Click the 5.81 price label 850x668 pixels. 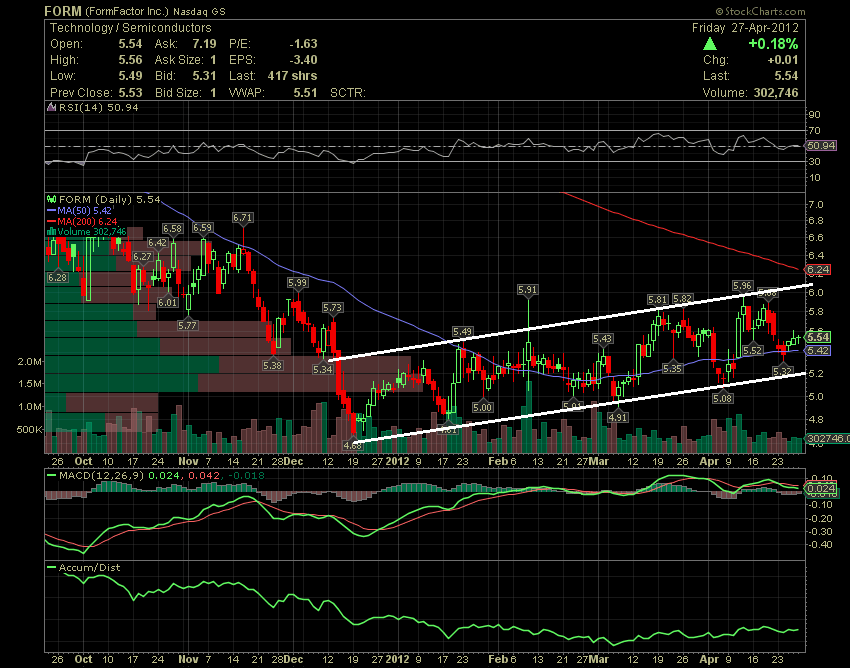pos(658,299)
